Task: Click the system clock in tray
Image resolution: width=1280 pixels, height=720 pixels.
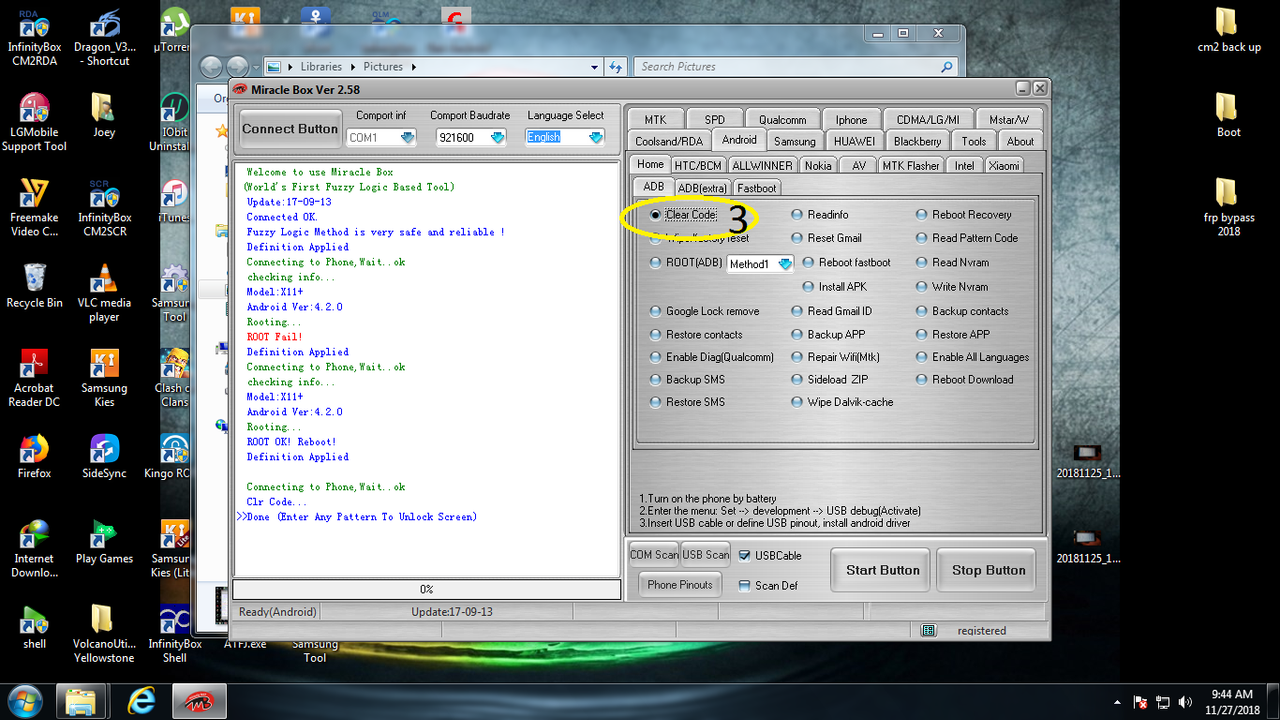Action: point(1232,701)
